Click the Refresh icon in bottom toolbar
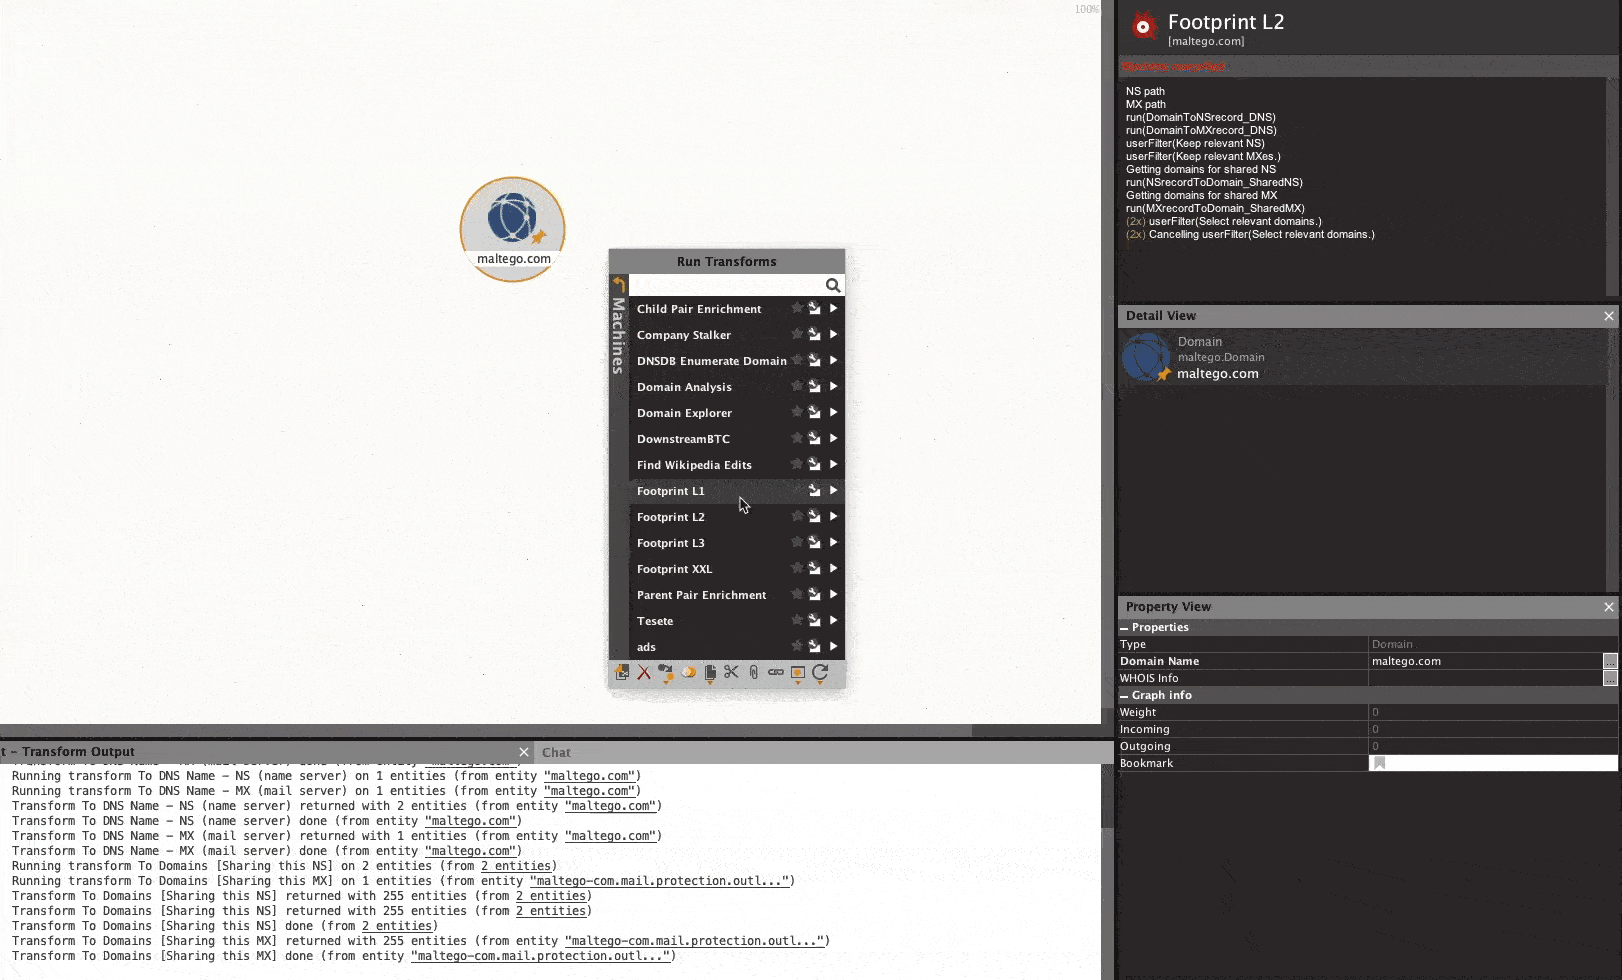 (x=820, y=673)
